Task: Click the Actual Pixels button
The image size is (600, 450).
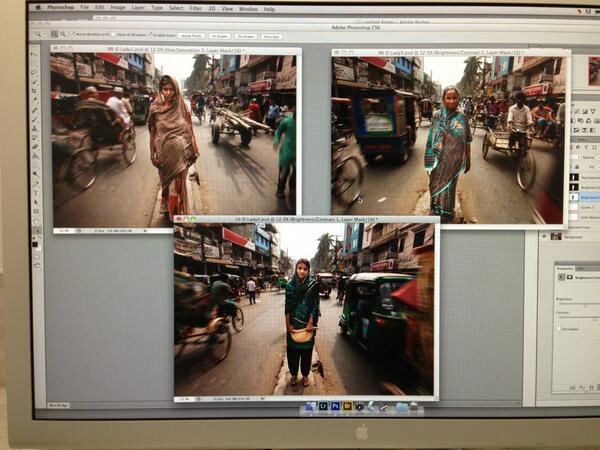Action: click(191, 36)
